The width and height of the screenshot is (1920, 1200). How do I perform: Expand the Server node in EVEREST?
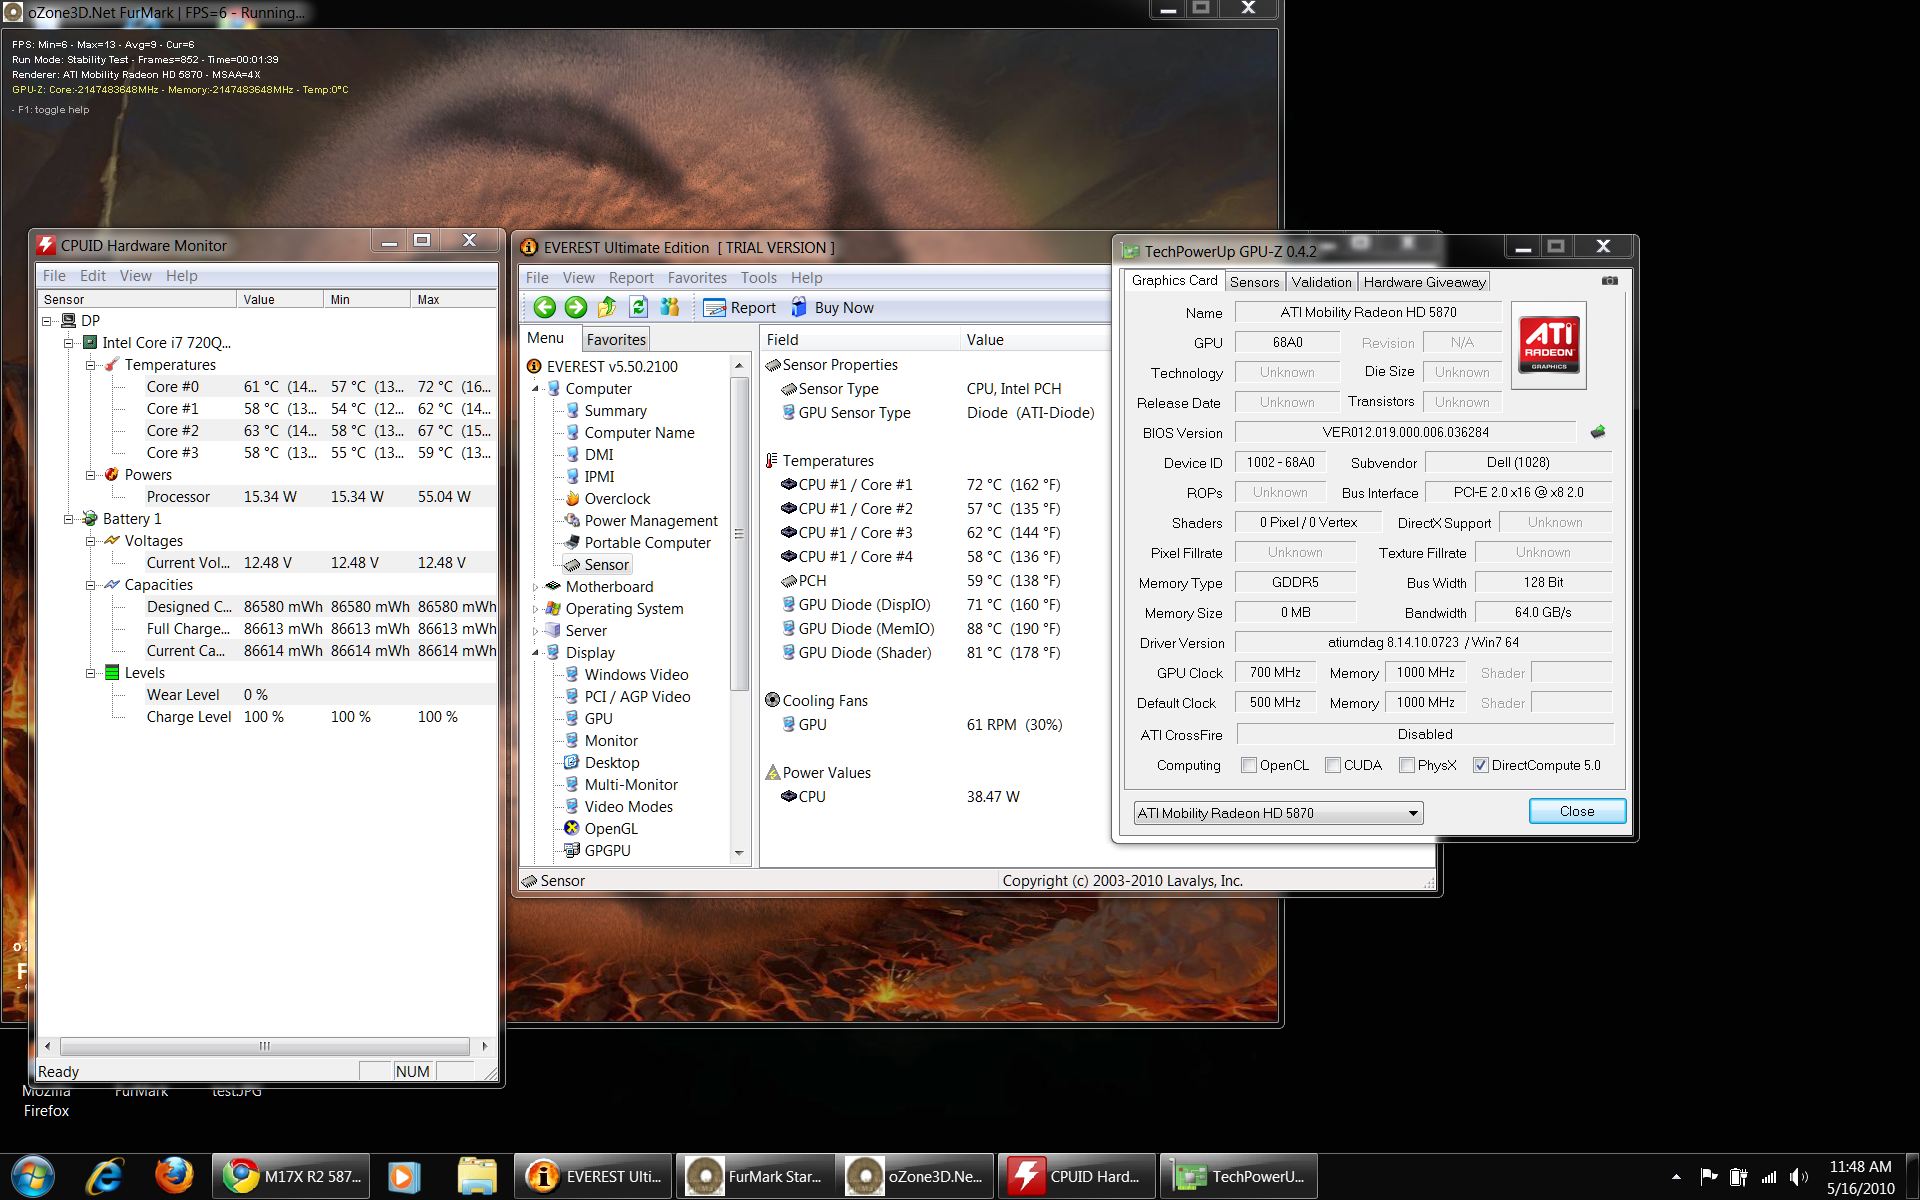pos(535,631)
